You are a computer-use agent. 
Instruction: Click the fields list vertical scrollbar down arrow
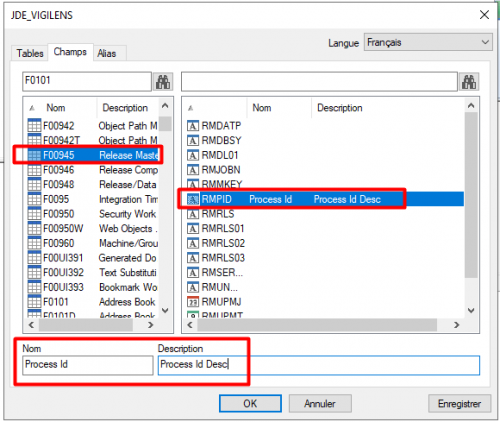(x=471, y=310)
